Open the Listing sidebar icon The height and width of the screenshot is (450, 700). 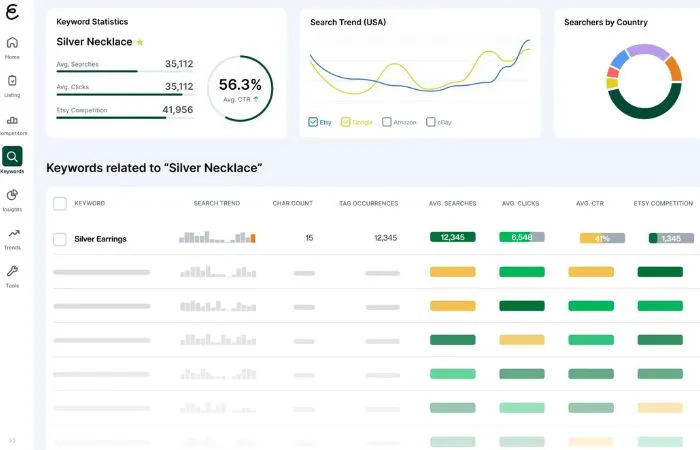12,80
